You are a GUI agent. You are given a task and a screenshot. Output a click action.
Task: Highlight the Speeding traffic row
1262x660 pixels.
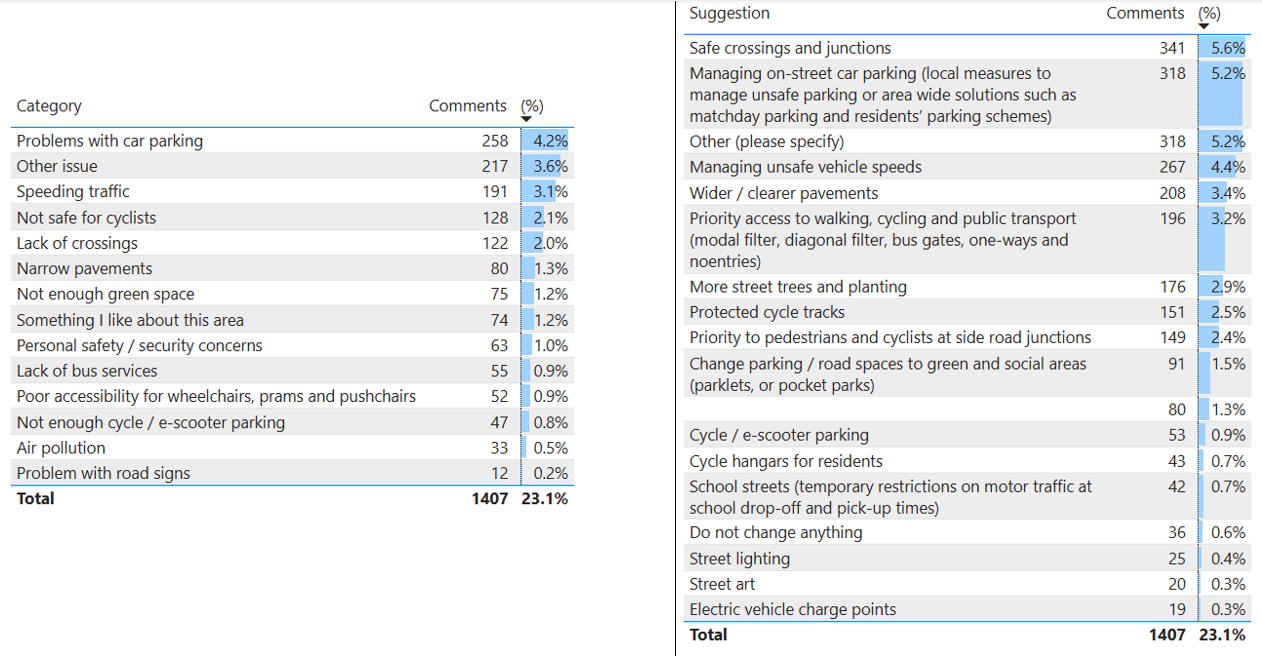click(73, 192)
